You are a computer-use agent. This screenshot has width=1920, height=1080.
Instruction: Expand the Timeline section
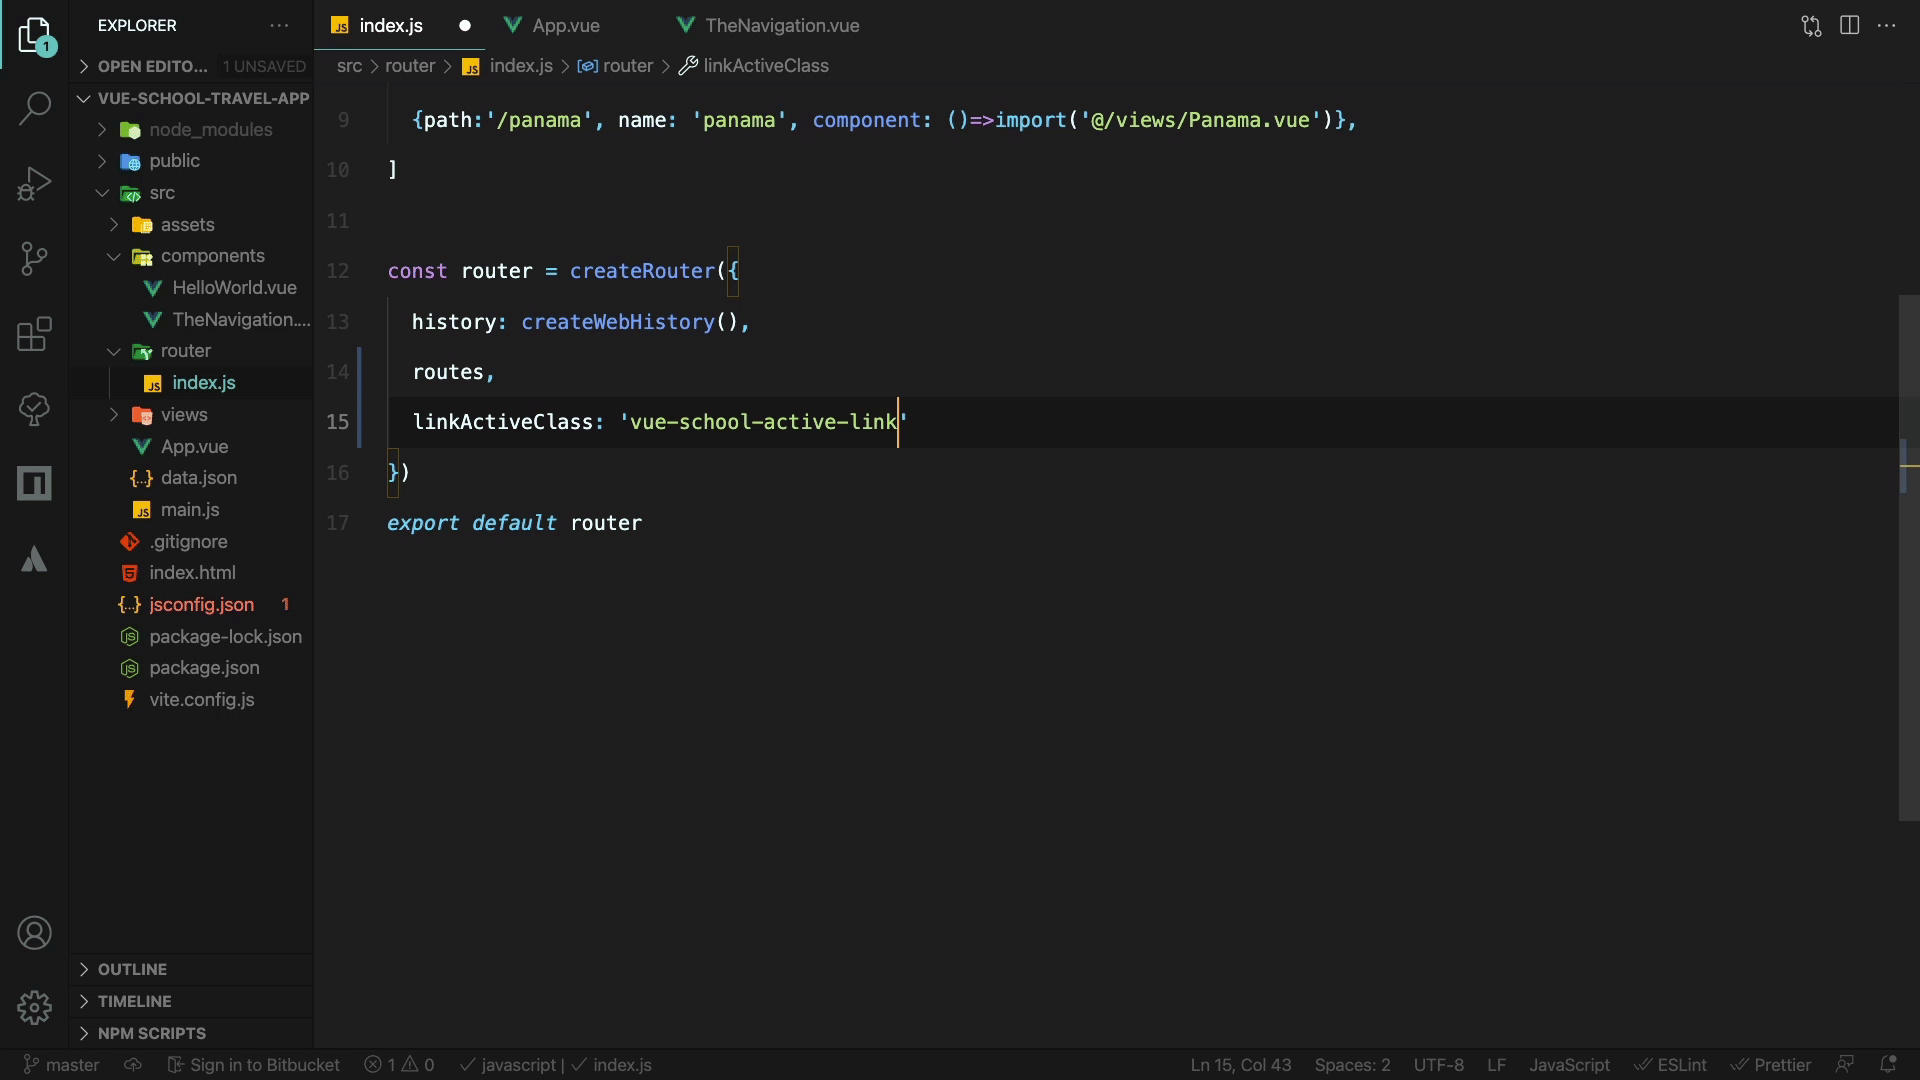(x=192, y=1002)
